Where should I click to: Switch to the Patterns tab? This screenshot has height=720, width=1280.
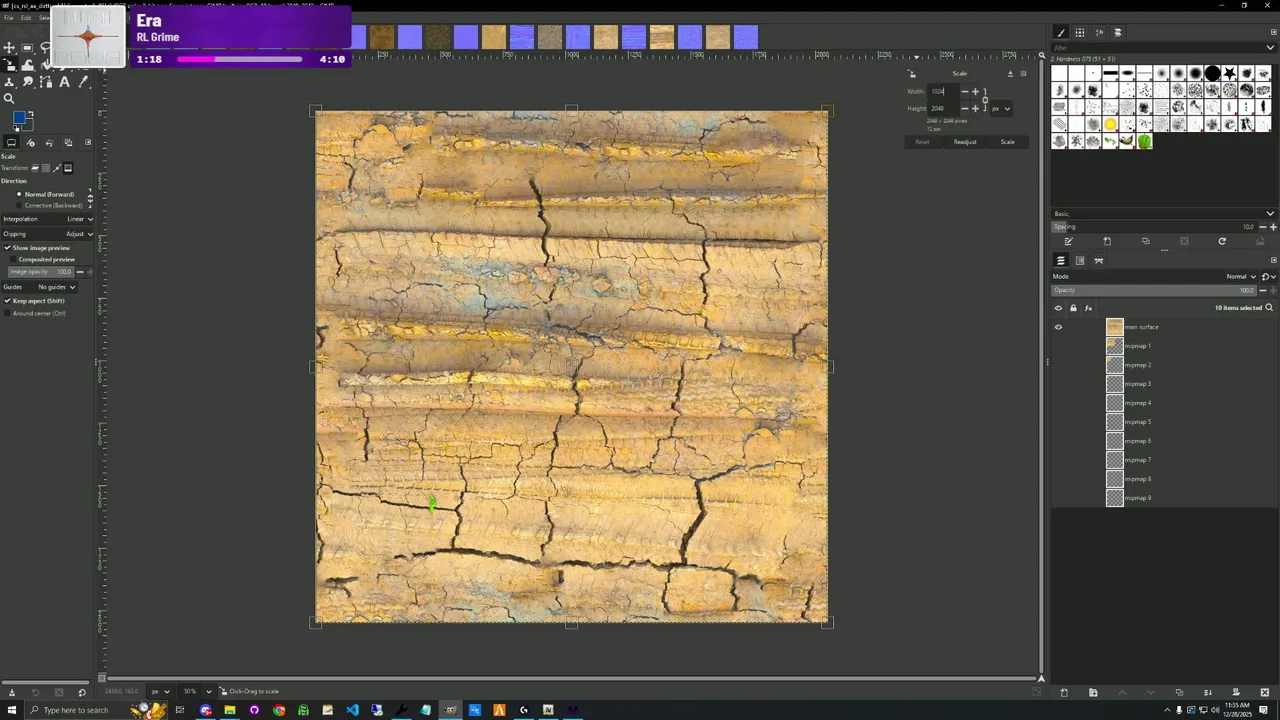coord(1080,33)
